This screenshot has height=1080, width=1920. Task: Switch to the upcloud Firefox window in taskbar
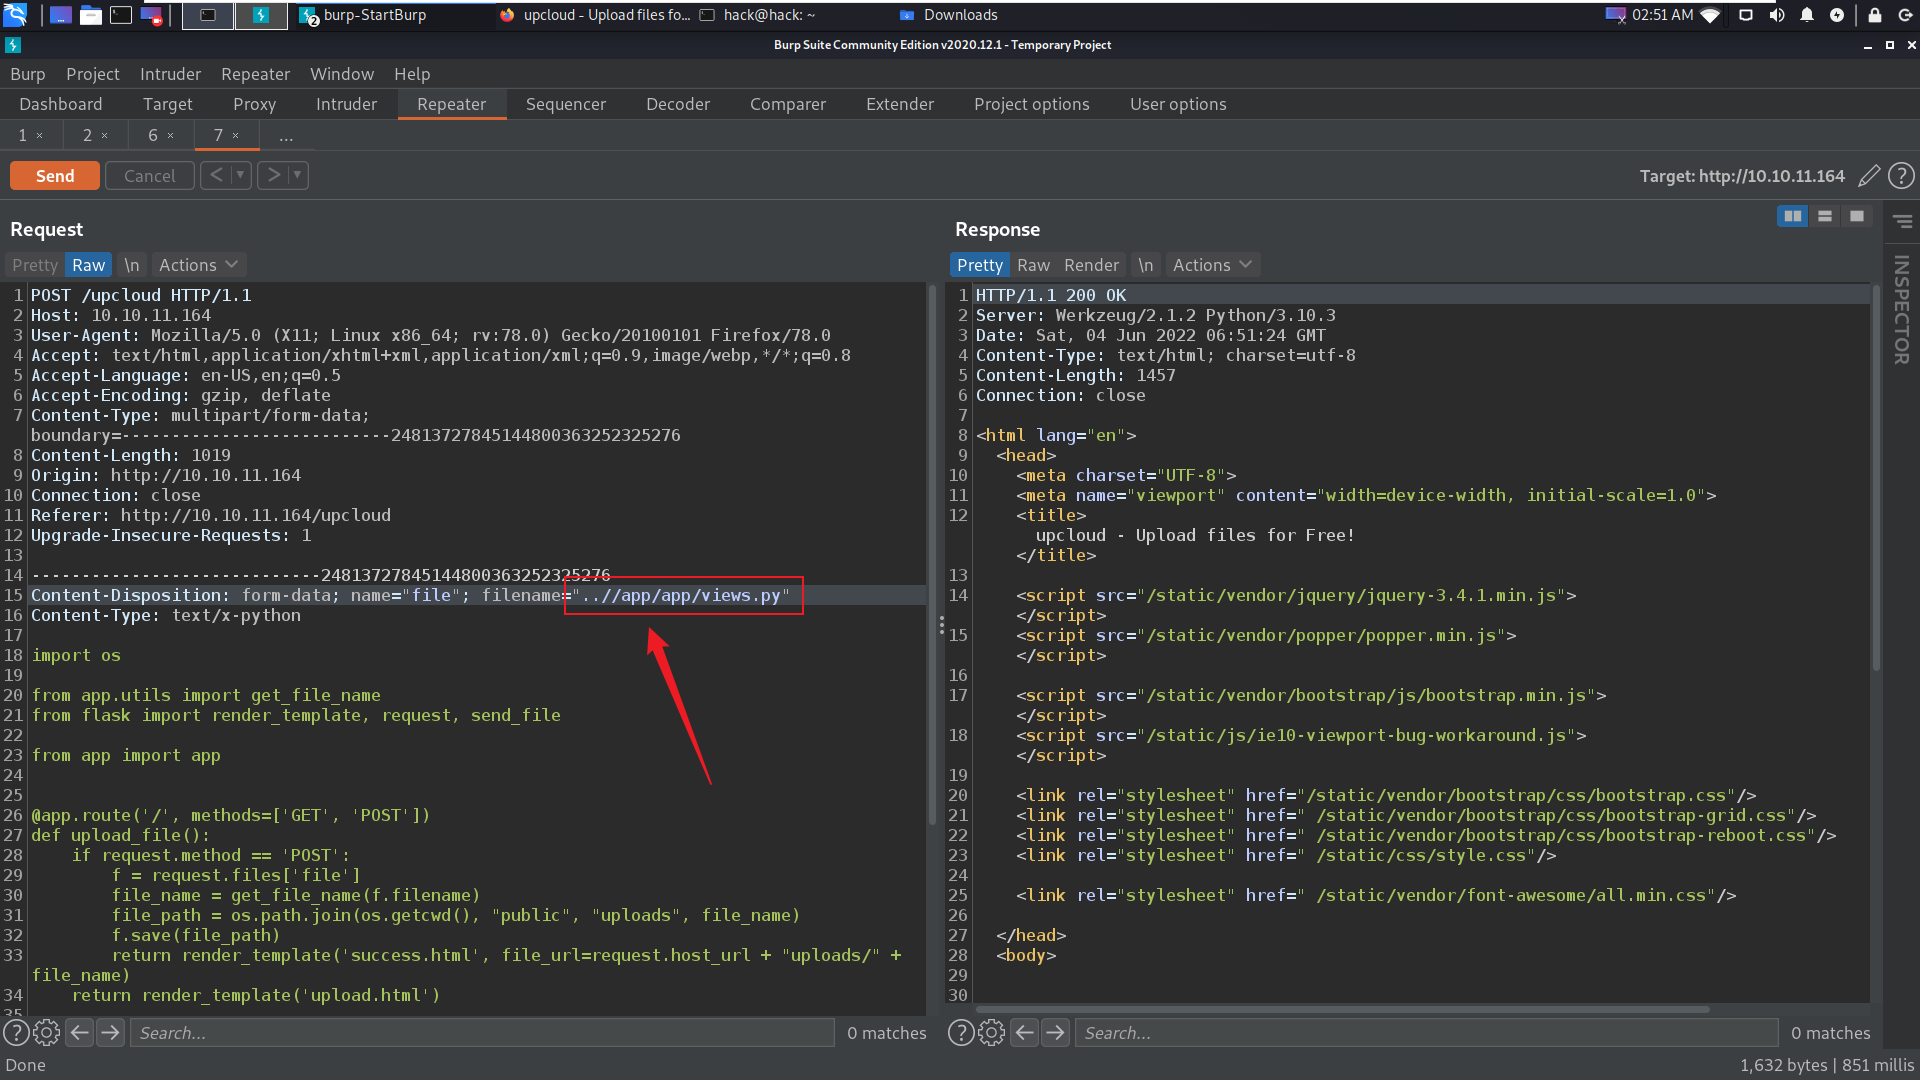tap(595, 15)
